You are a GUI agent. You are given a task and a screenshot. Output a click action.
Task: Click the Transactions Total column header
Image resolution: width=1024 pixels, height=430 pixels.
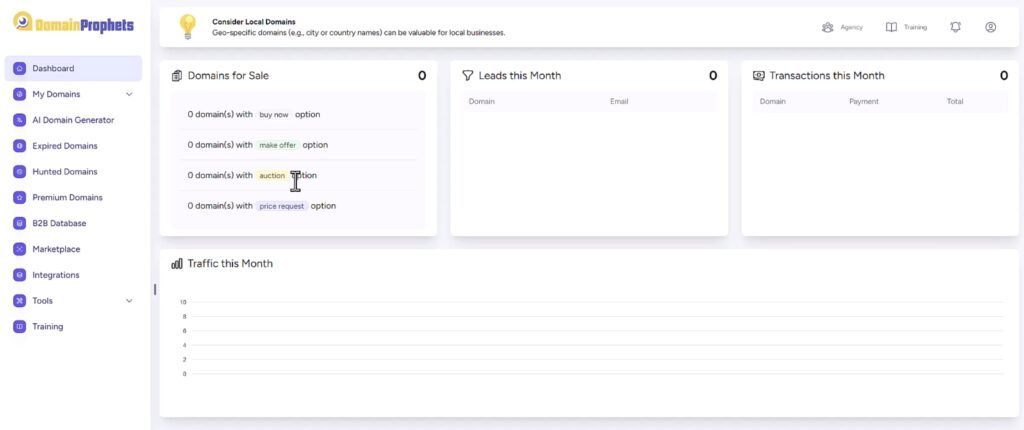[x=955, y=102]
